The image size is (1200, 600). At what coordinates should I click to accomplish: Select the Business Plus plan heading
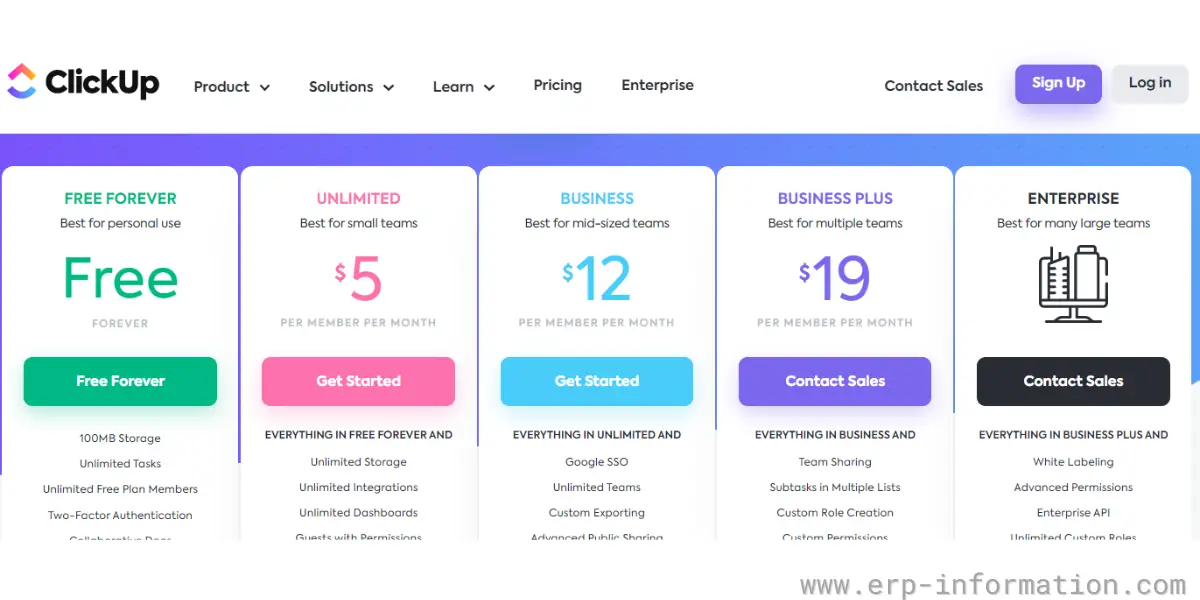point(835,198)
